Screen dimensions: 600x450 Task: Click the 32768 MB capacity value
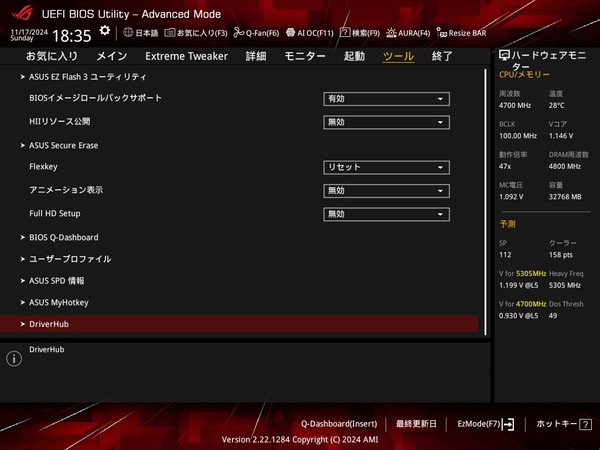click(x=565, y=197)
